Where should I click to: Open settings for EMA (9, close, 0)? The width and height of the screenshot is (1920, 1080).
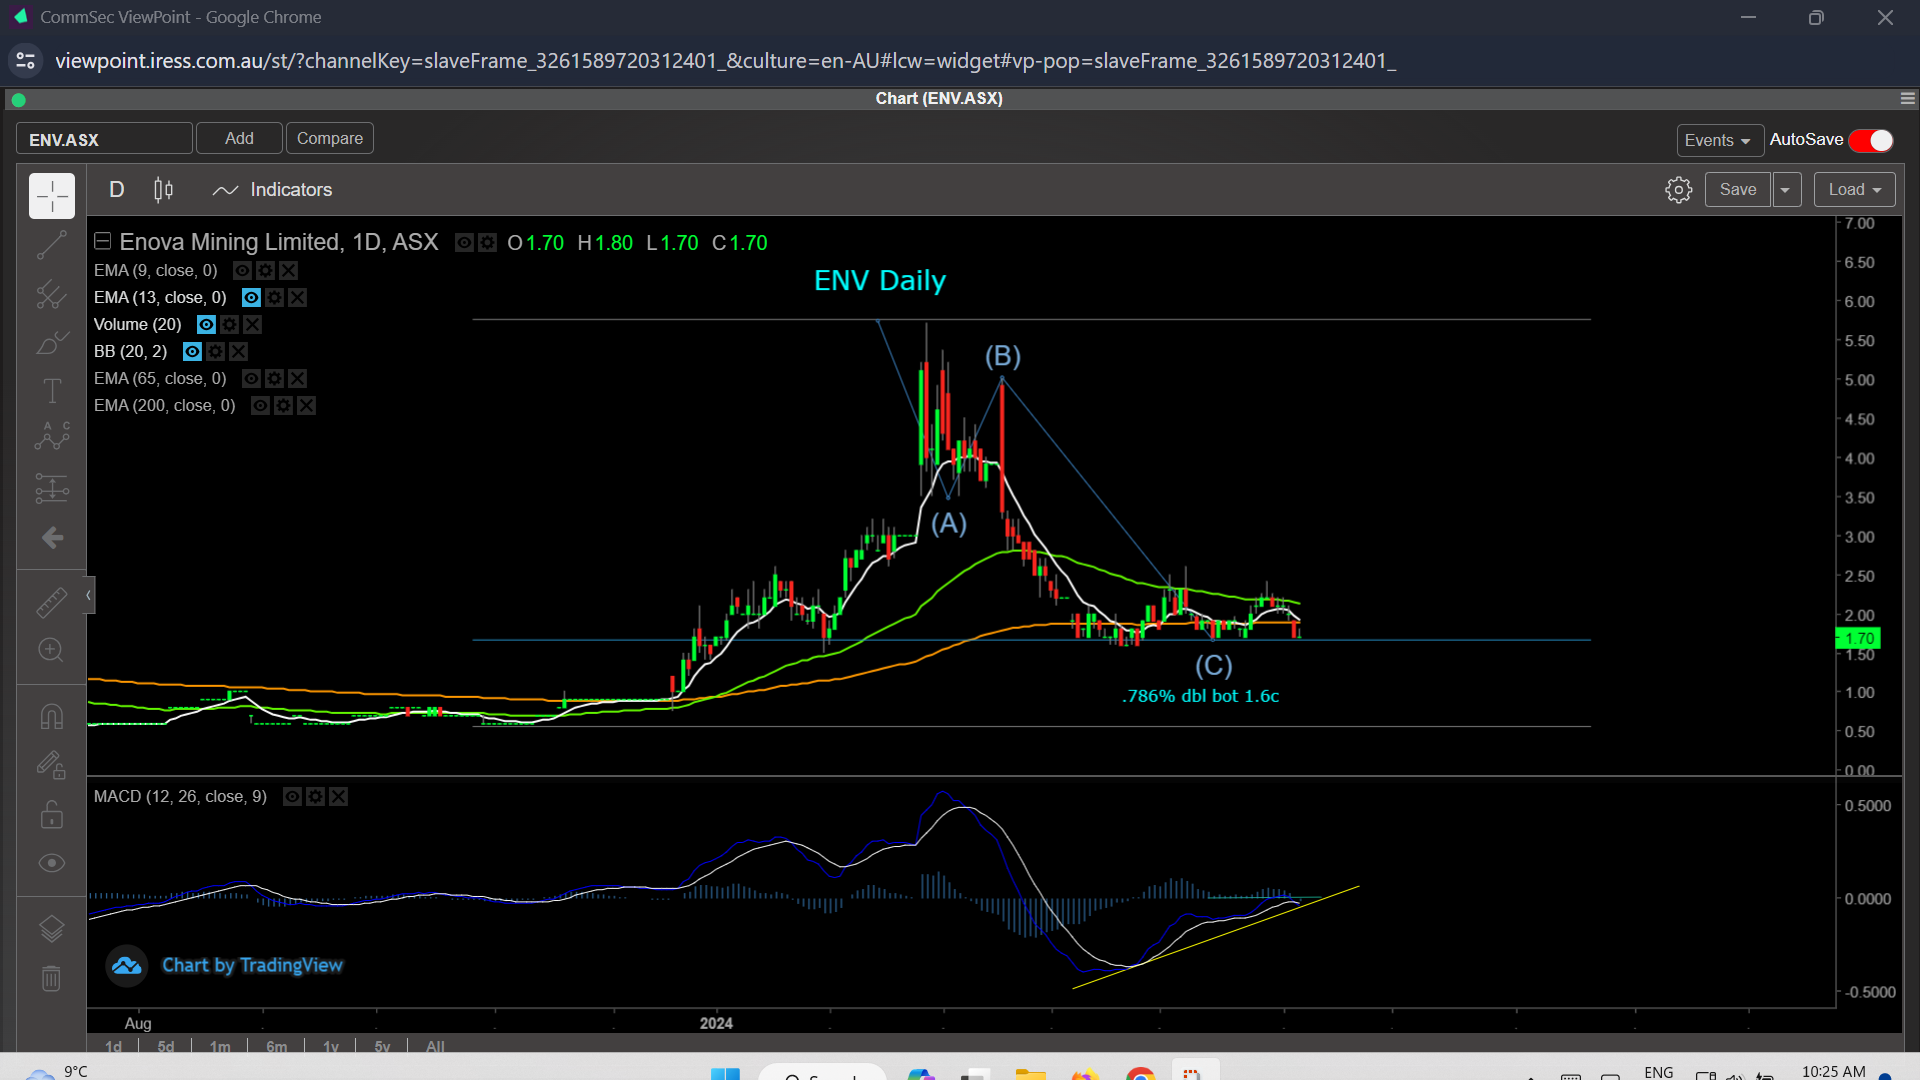click(265, 270)
